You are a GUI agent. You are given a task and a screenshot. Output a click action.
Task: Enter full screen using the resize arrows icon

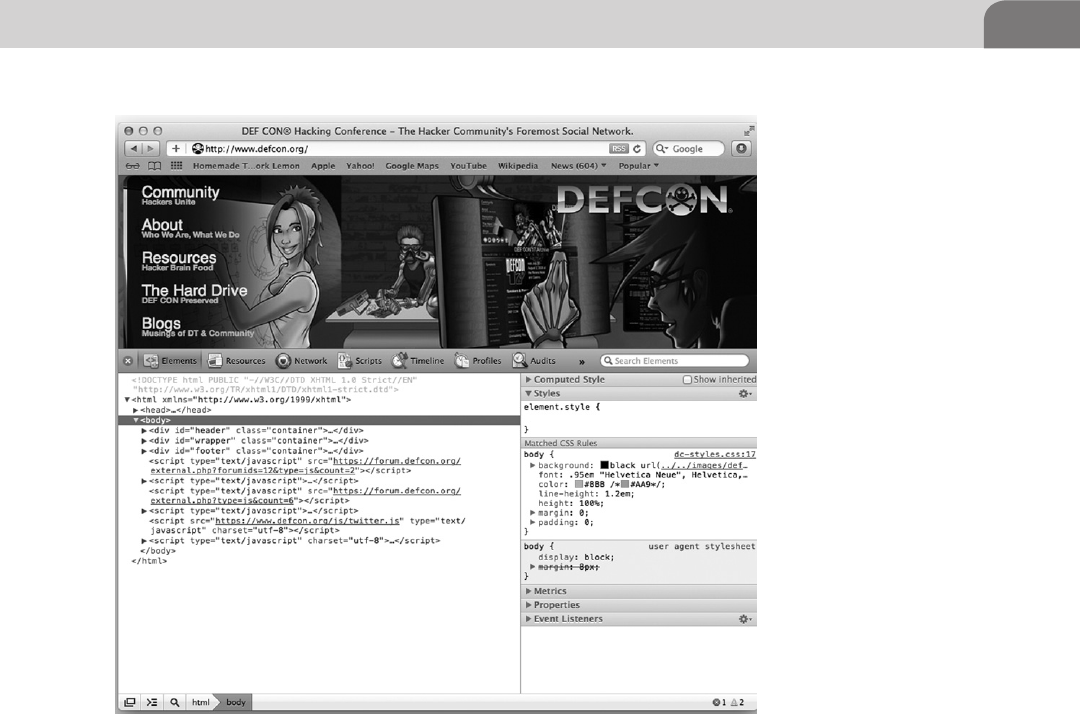coord(749,131)
